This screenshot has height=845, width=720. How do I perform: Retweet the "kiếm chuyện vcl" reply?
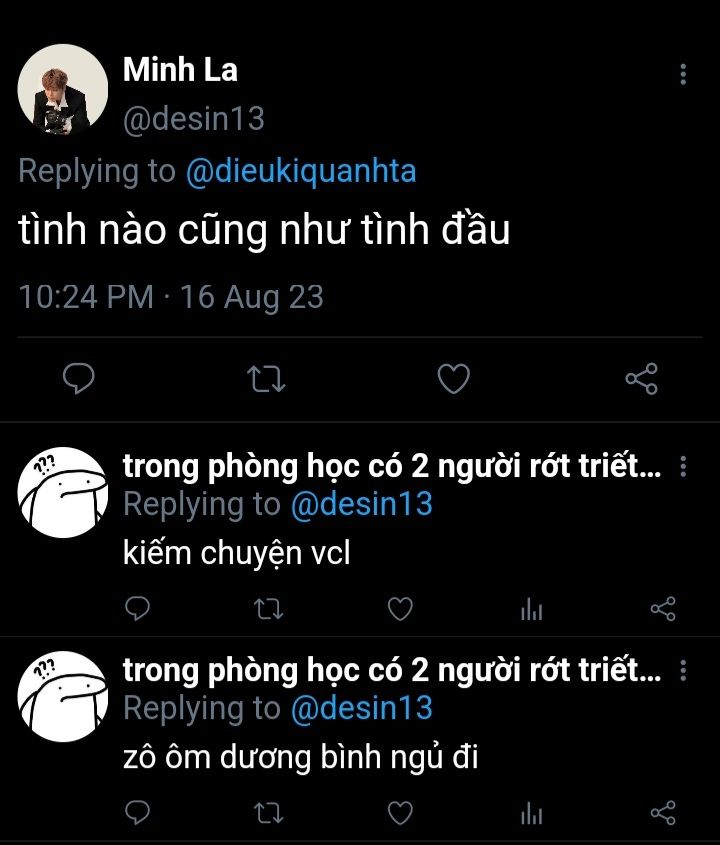pyautogui.click(x=270, y=608)
